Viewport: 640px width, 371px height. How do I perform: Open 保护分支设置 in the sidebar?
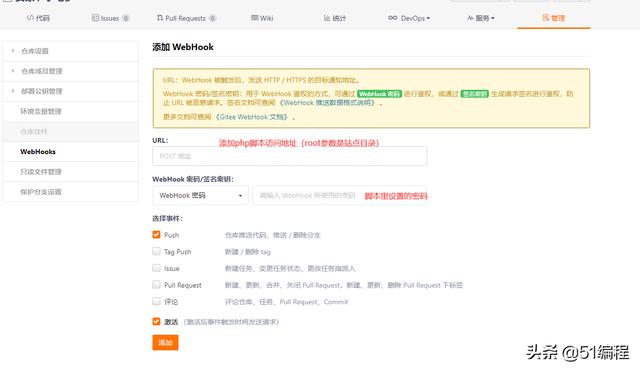70,192
